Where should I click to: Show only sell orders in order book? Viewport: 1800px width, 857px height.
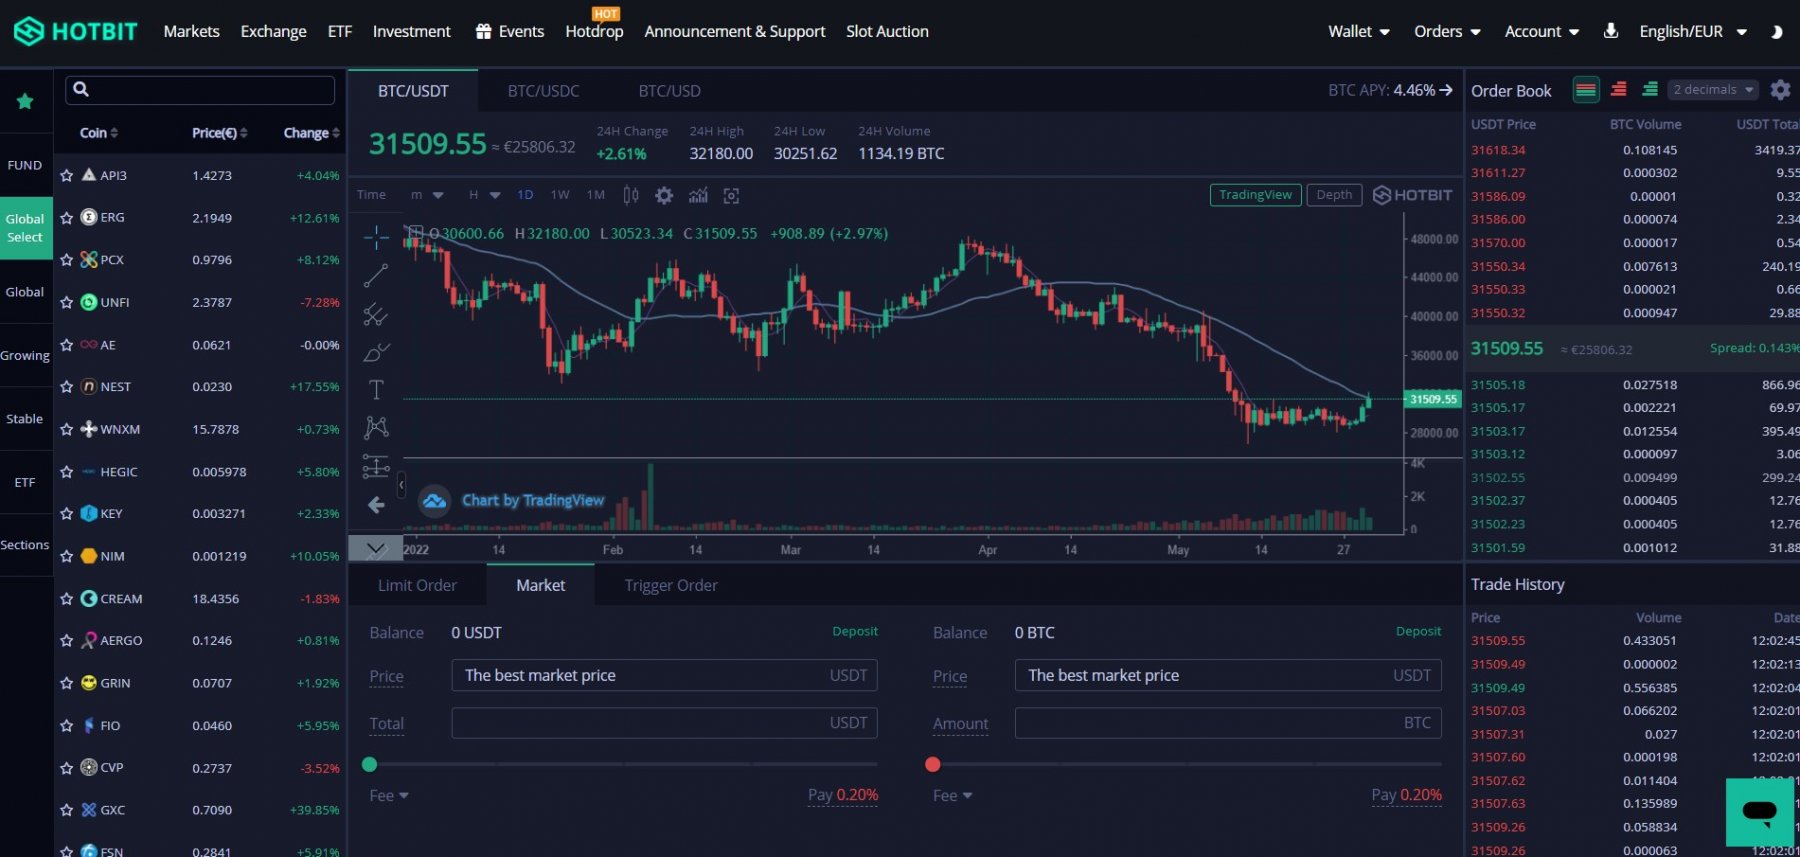pos(1618,90)
